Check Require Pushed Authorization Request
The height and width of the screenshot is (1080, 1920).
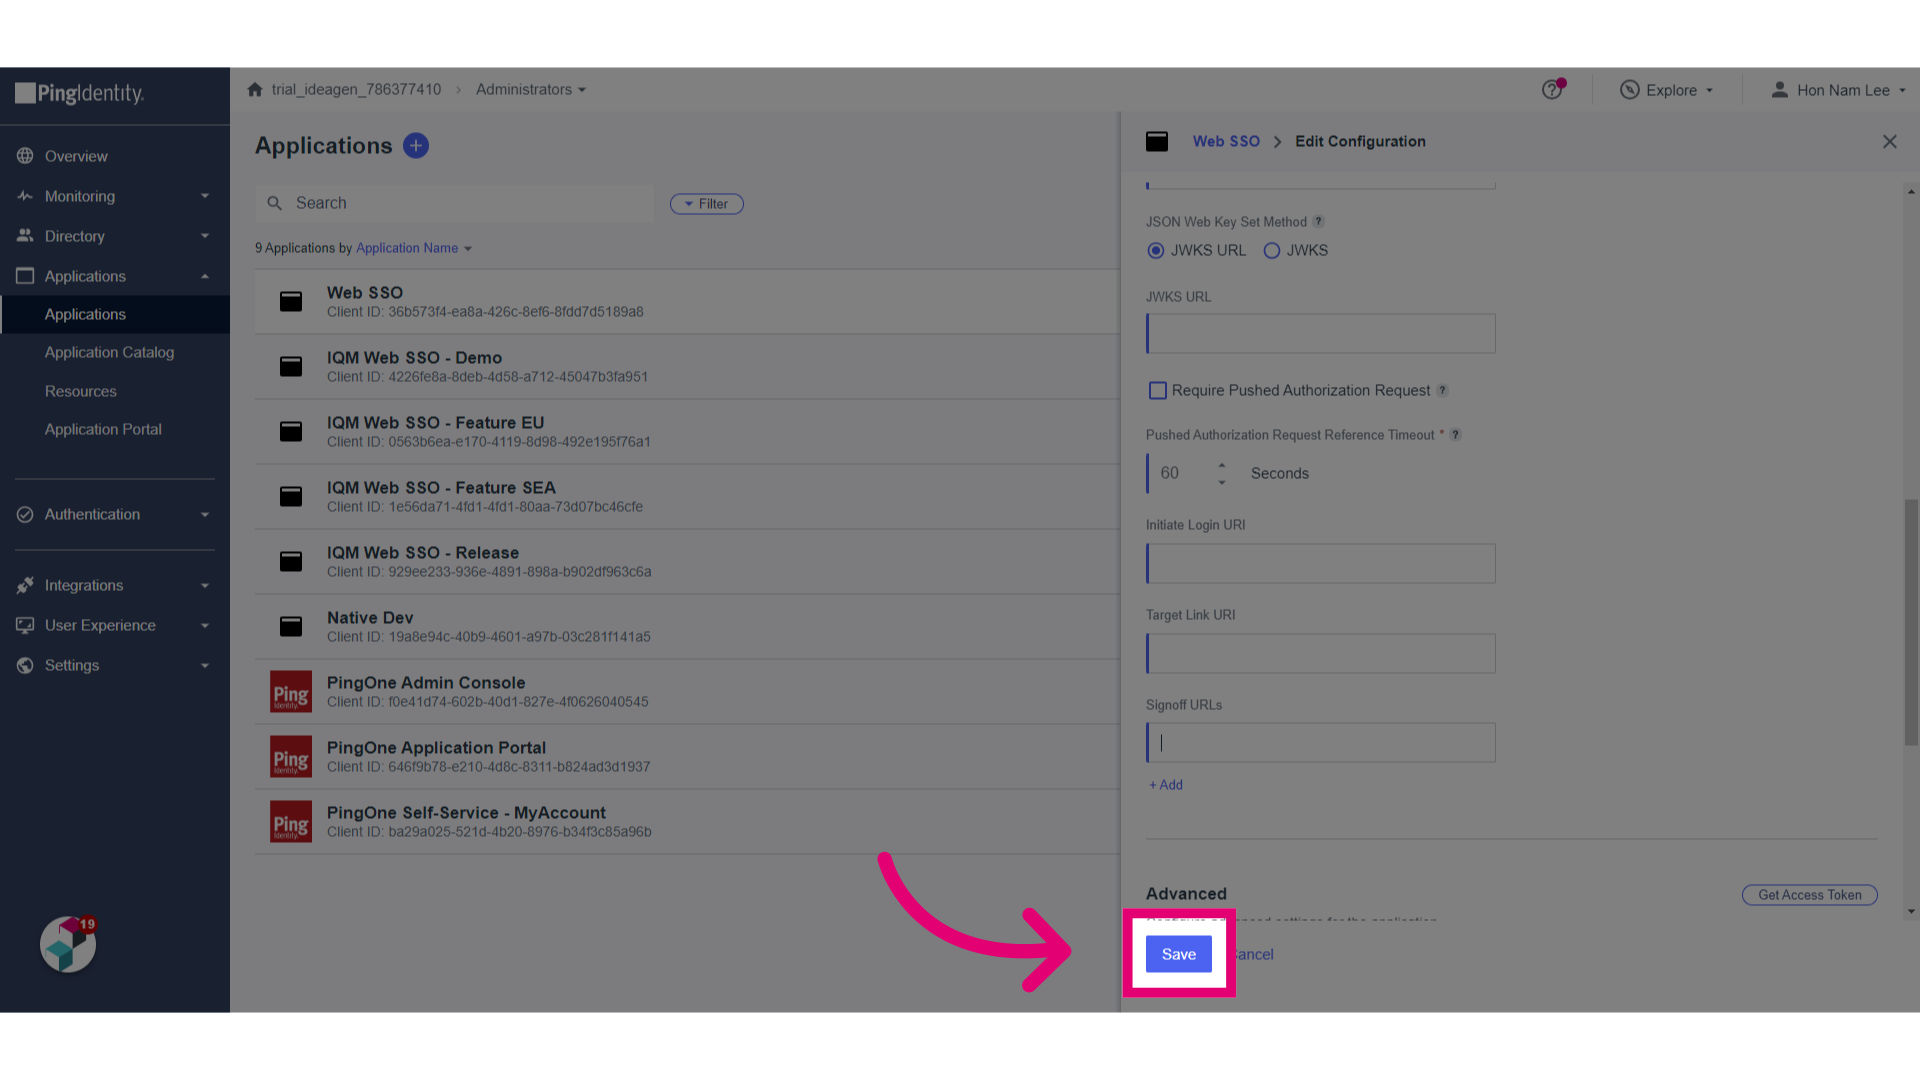point(1158,391)
